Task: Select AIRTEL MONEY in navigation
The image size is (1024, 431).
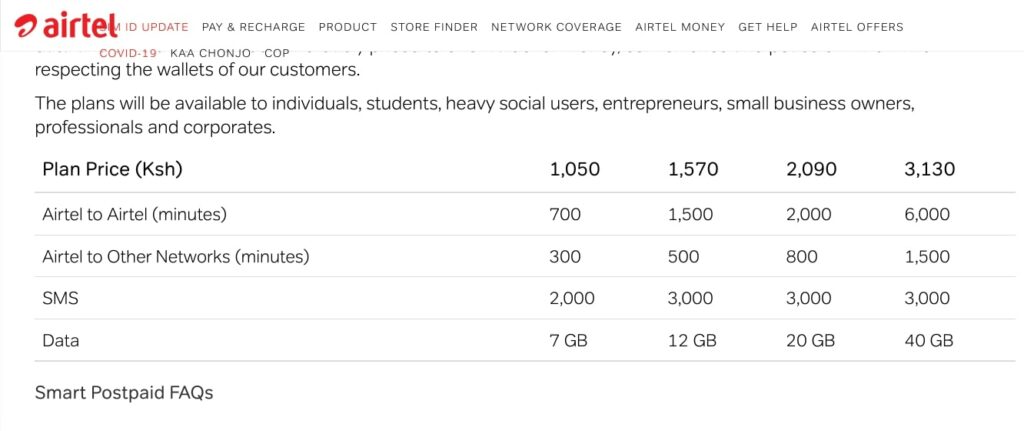Action: point(680,27)
